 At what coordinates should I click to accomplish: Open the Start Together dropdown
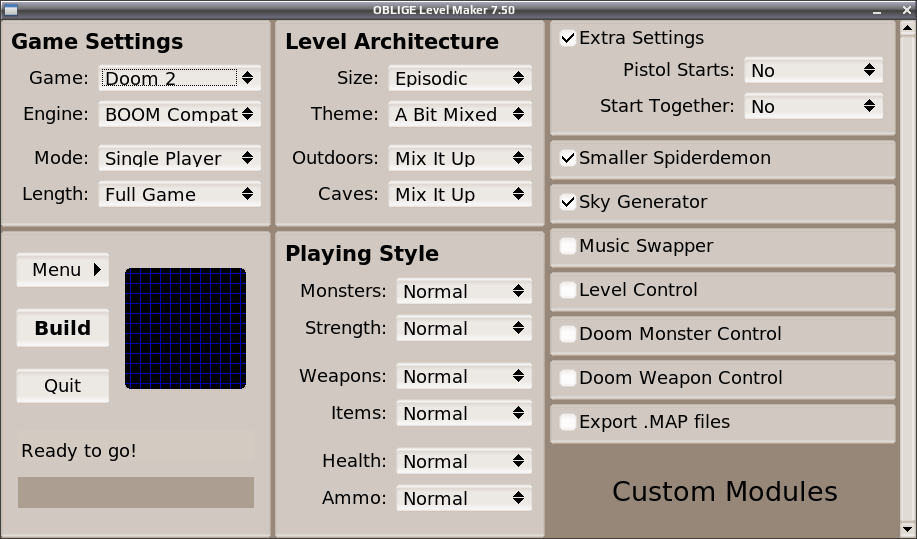(x=813, y=106)
